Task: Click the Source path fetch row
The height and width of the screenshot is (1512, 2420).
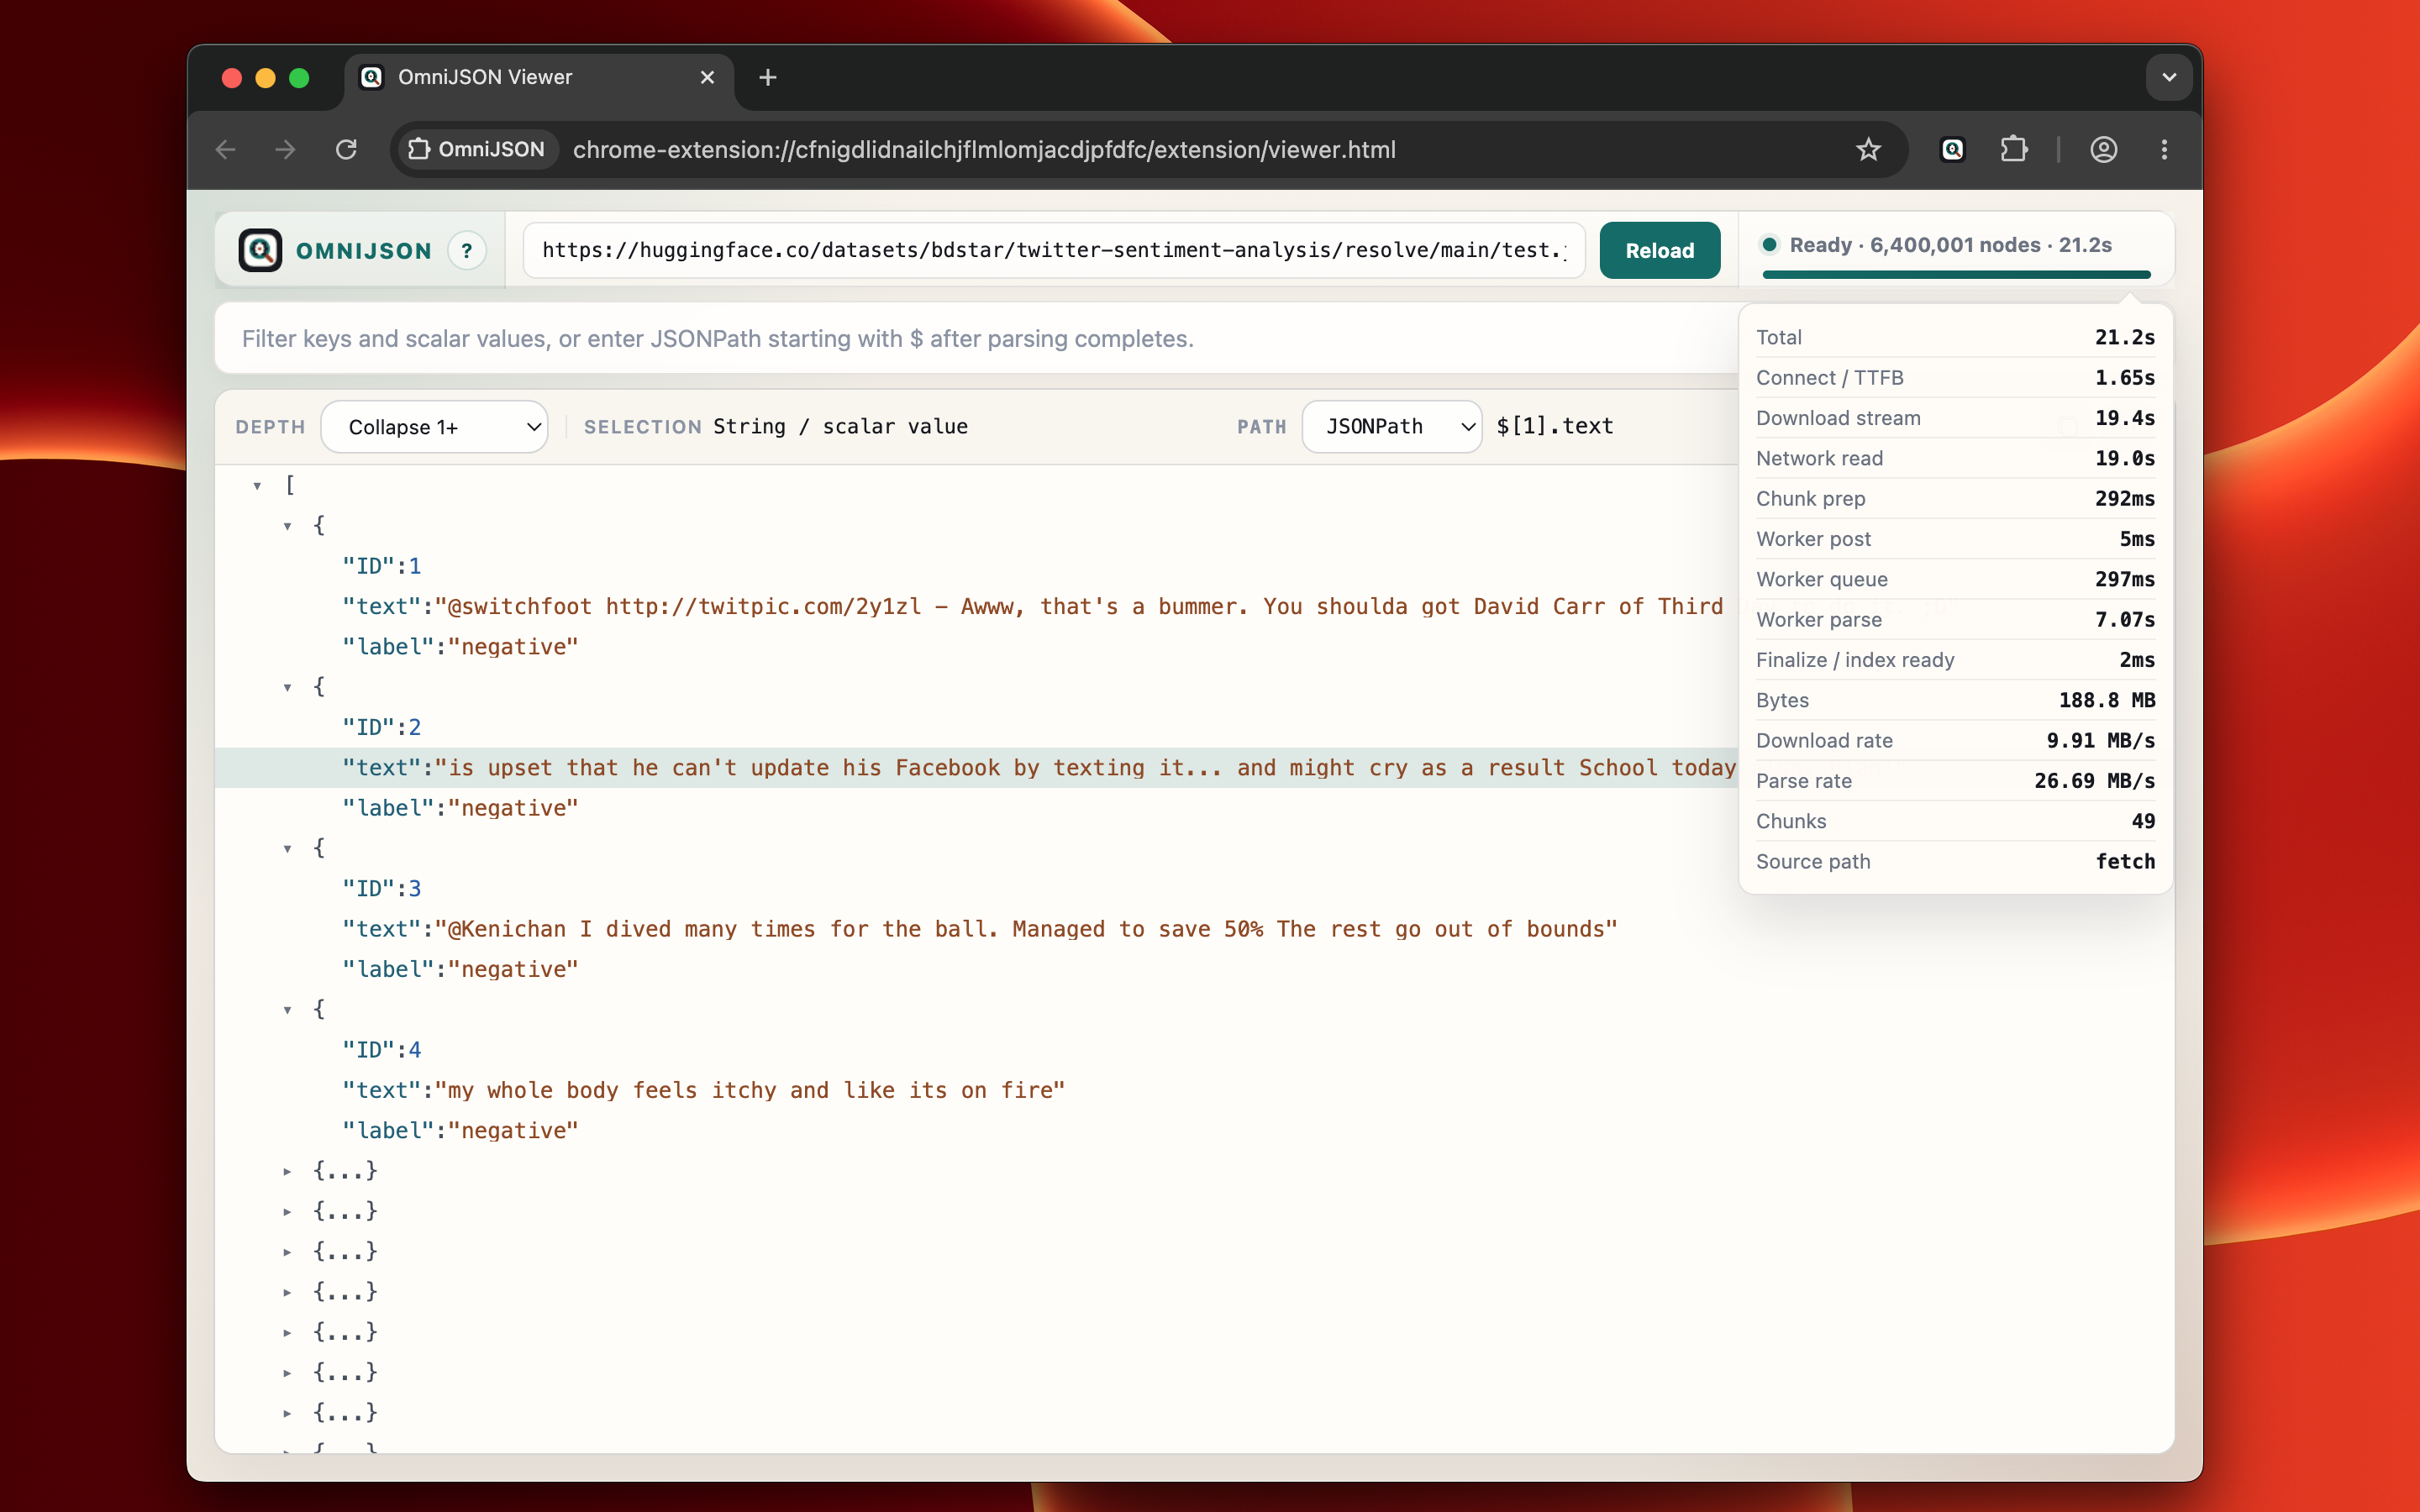Action: [x=1955, y=862]
